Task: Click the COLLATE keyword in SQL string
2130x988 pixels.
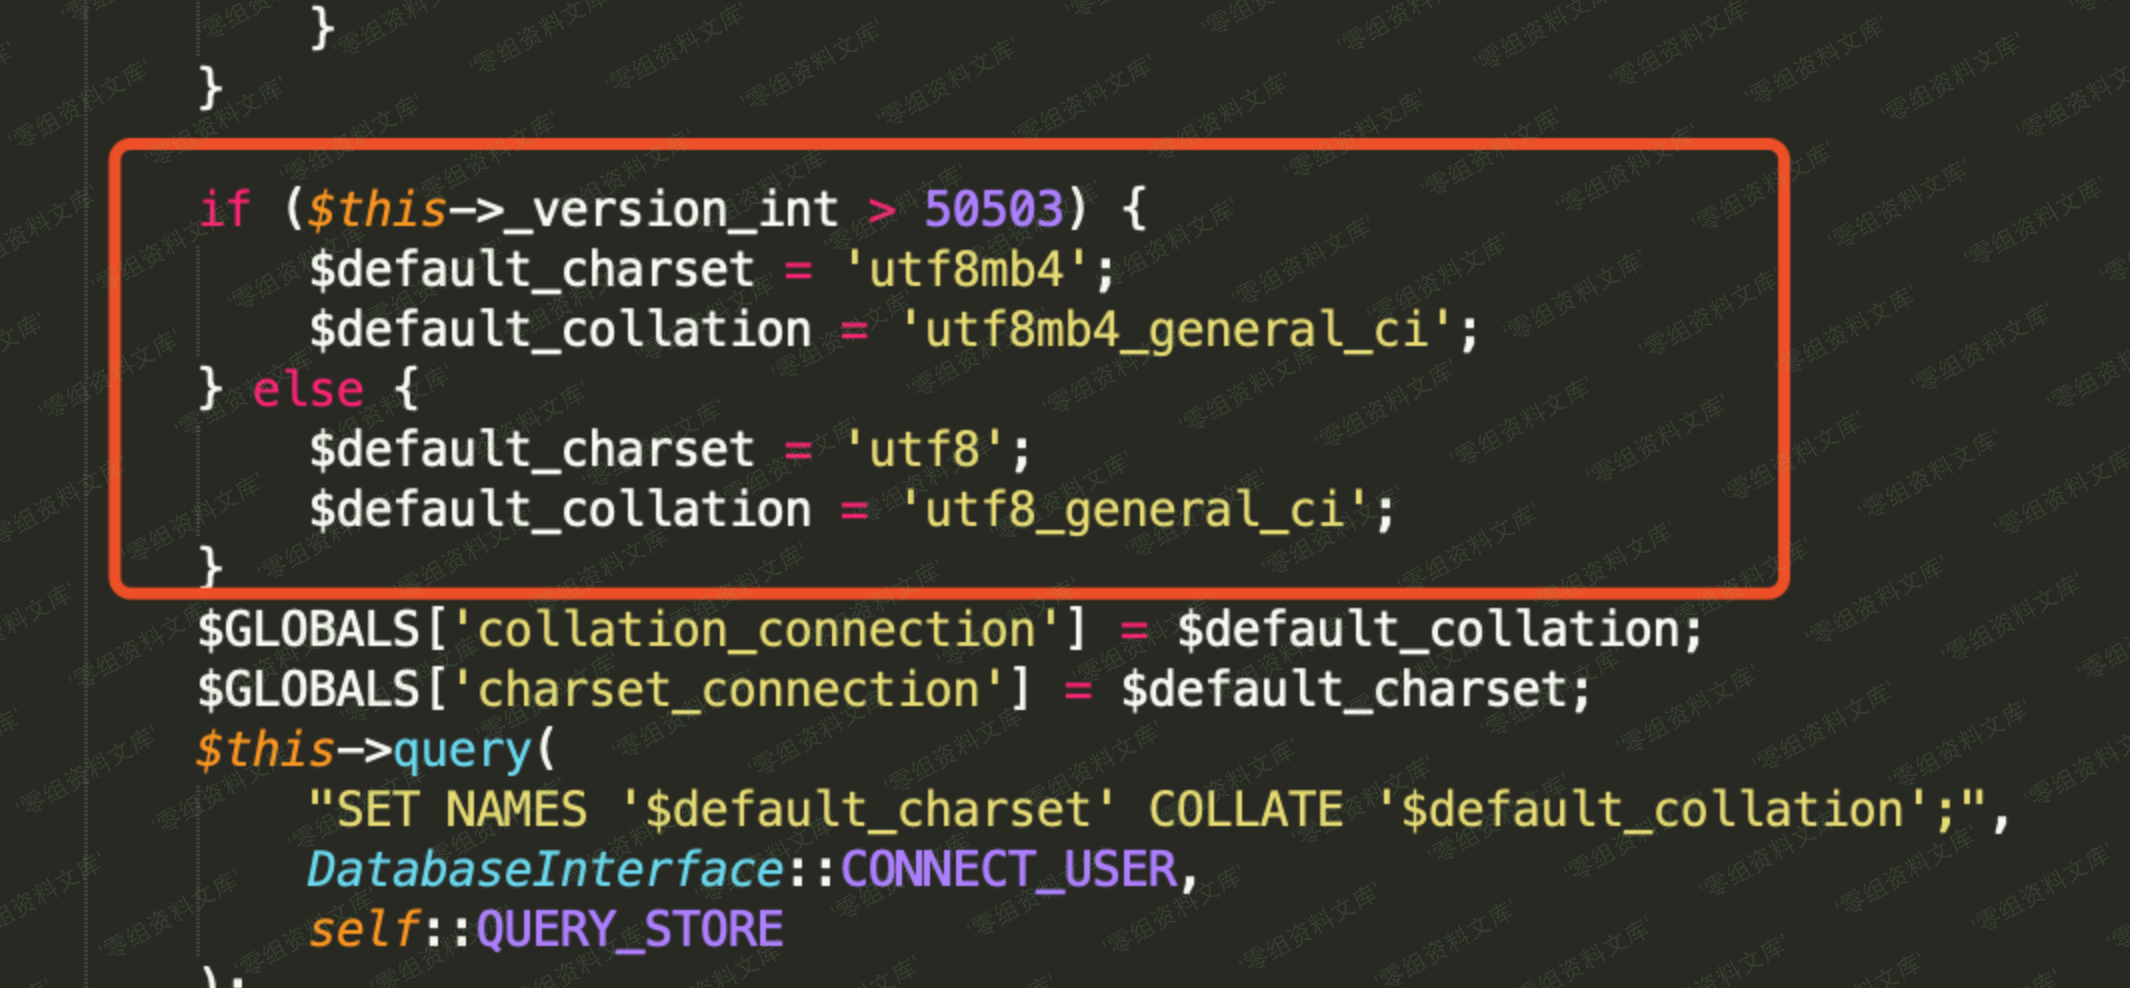Action: tap(1245, 810)
